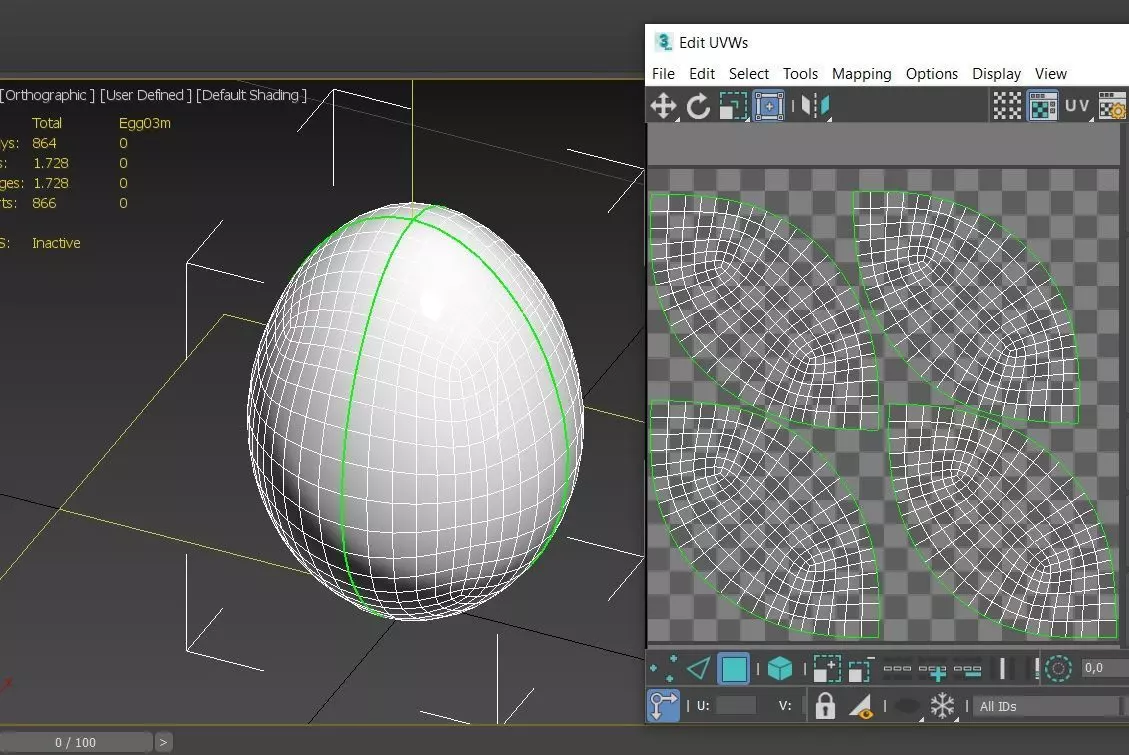Click the 866 verts total value
The image size is (1129, 755).
coord(44,203)
